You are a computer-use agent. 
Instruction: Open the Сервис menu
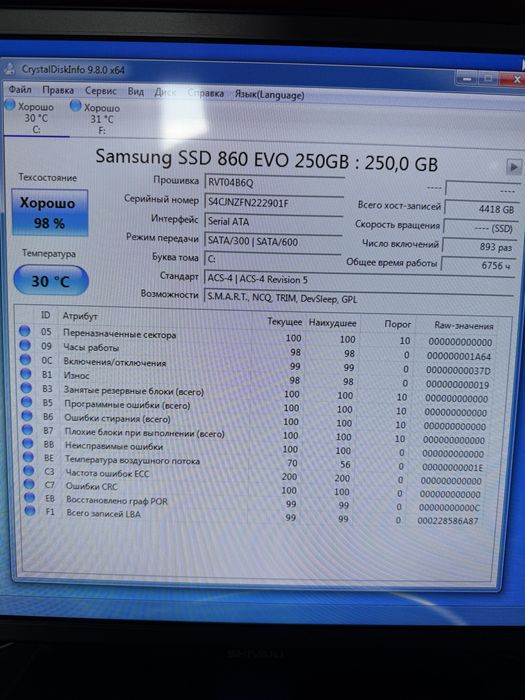click(101, 91)
